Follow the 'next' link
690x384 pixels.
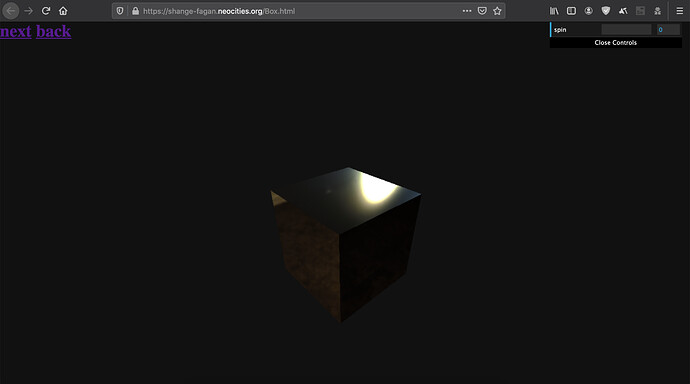(x=16, y=31)
